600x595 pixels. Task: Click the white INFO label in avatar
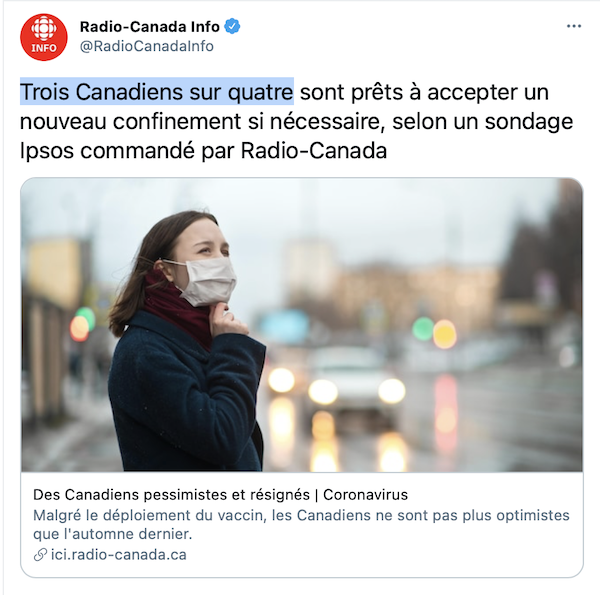tap(44, 48)
